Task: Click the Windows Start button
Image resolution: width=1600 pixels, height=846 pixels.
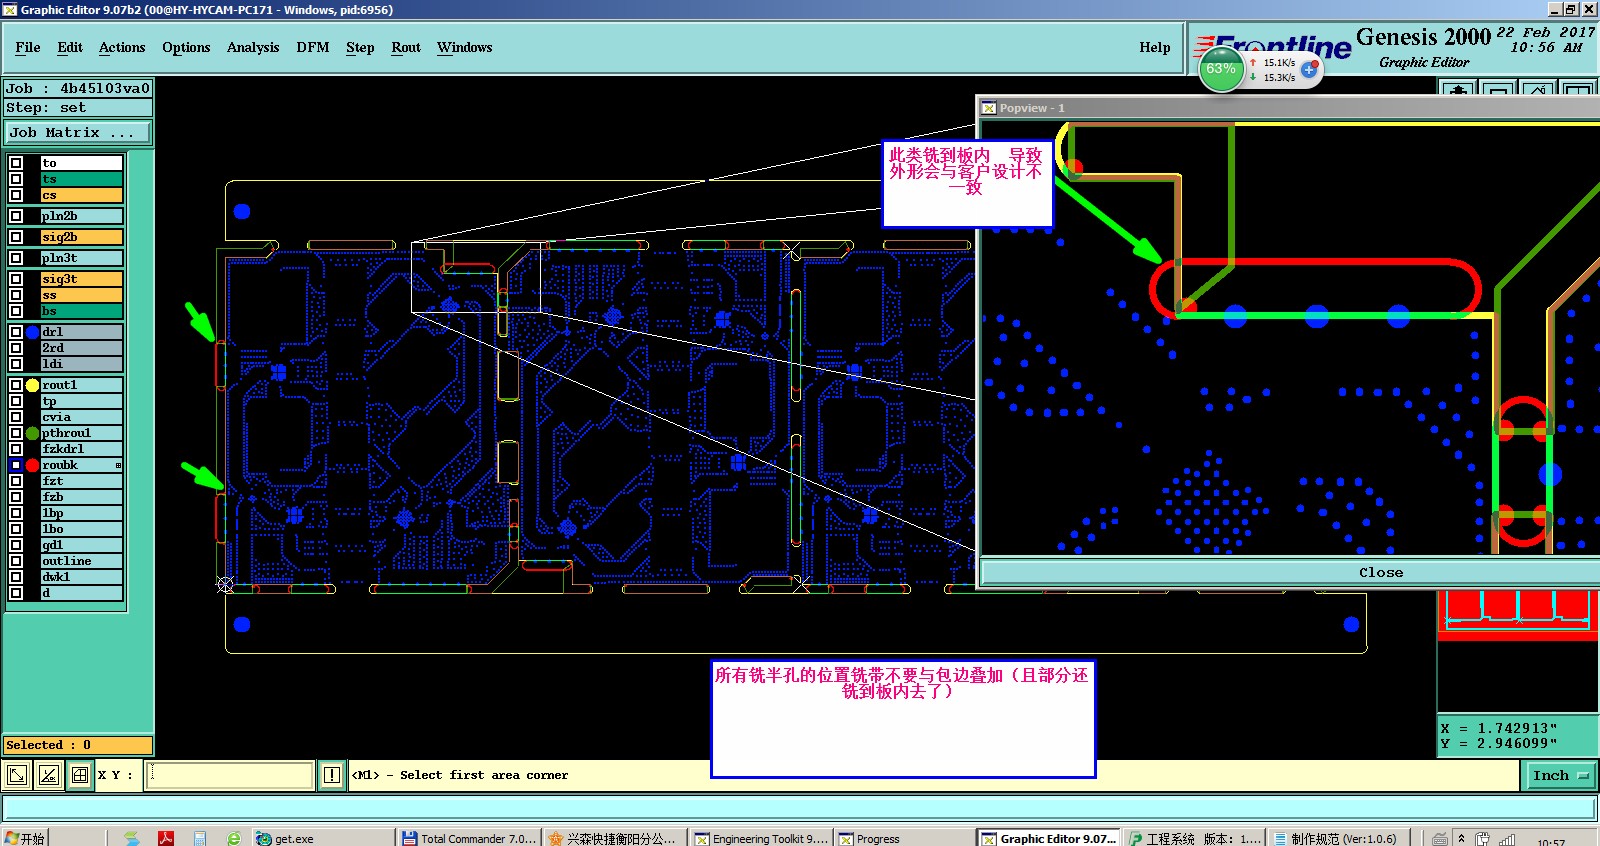Action: (x=25, y=838)
